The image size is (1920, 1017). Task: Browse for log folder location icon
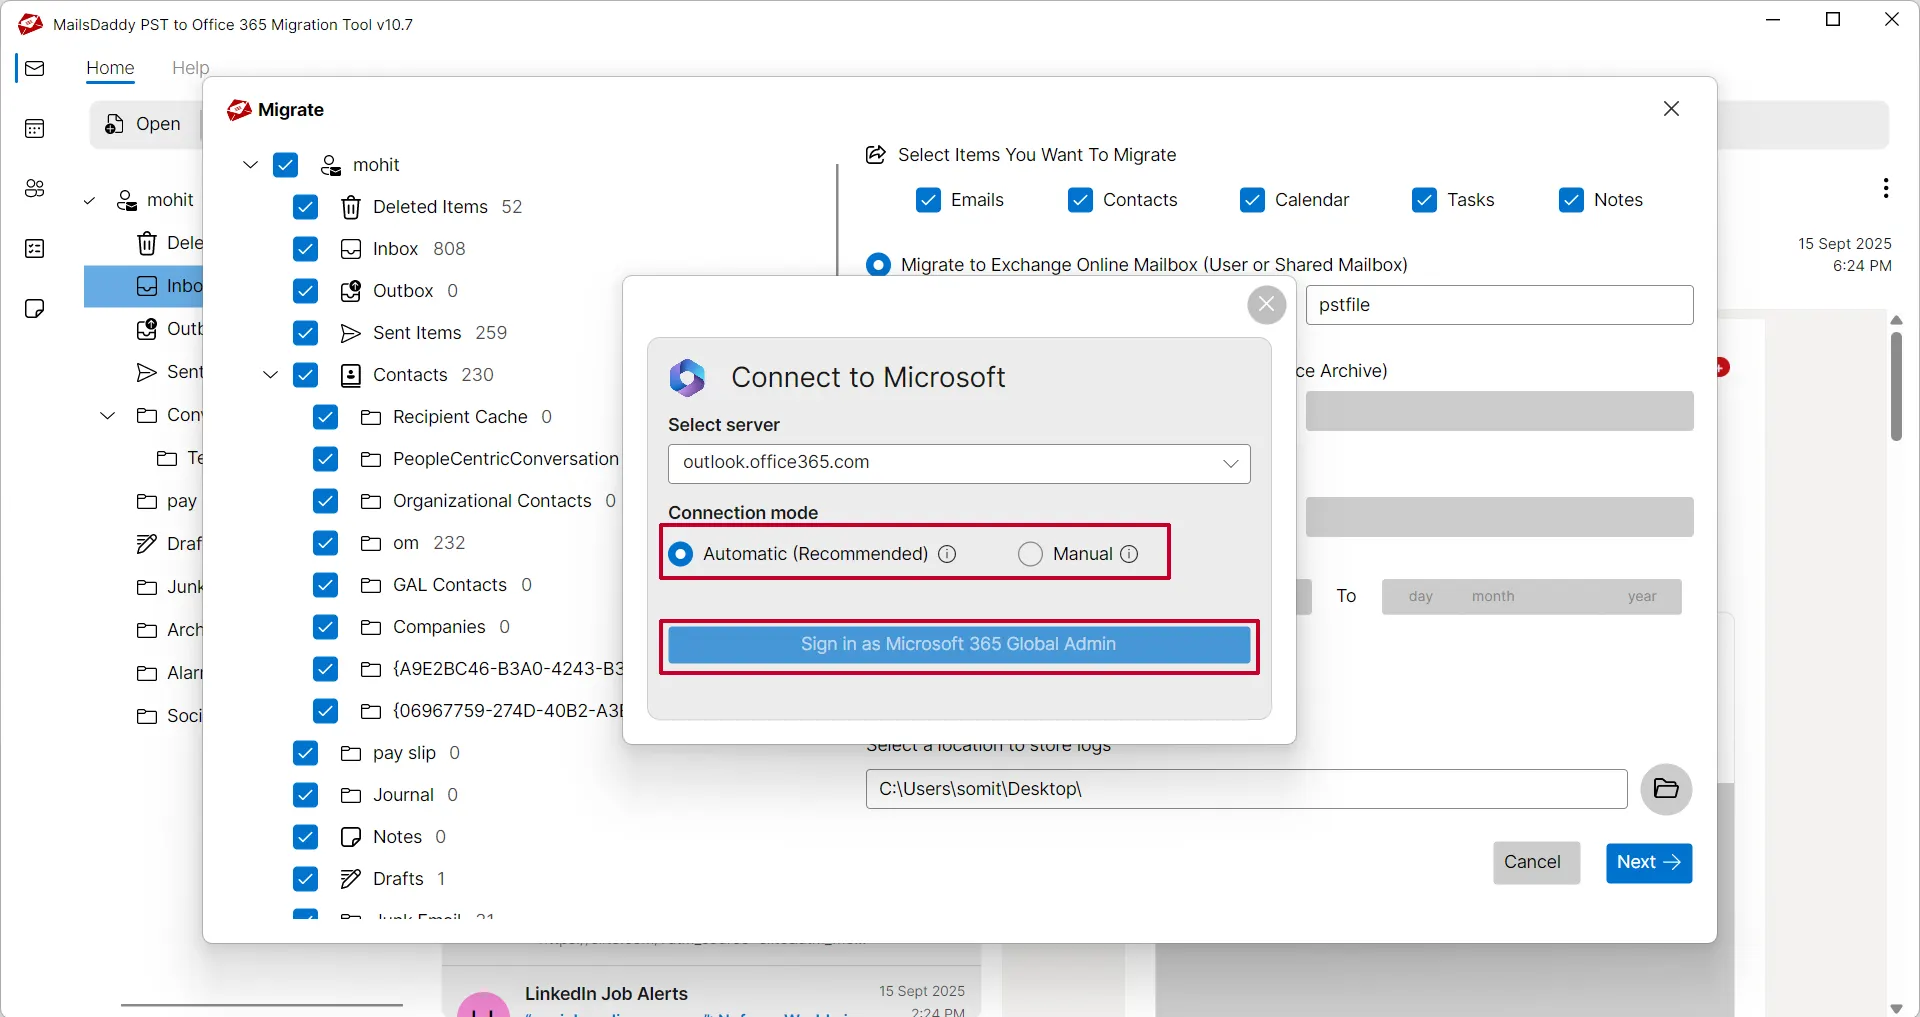(1666, 789)
